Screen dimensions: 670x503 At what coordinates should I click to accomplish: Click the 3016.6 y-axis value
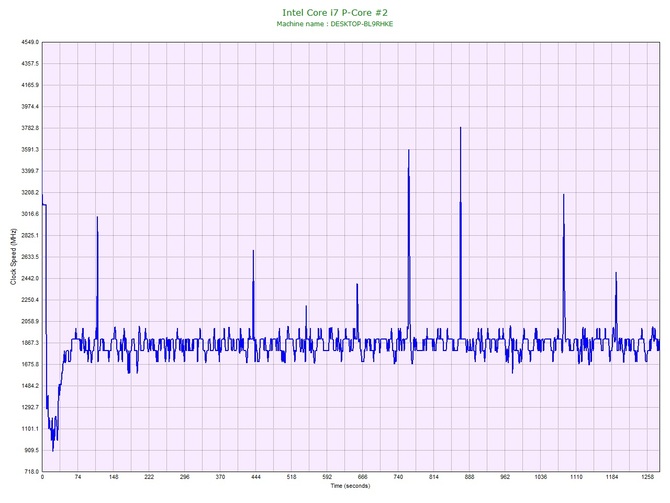pos(30,214)
